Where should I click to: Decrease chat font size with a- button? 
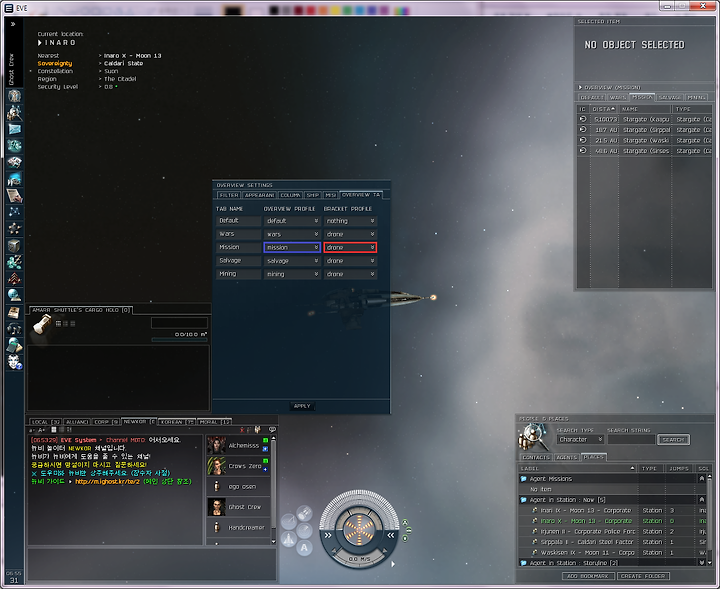point(32,430)
